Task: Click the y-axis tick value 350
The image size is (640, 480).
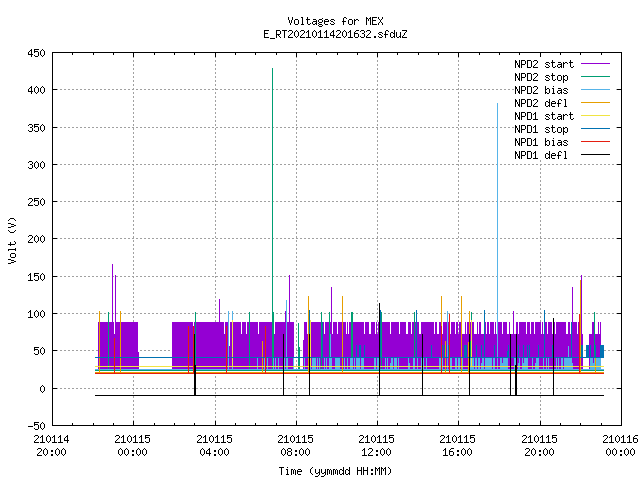Action: (x=36, y=128)
